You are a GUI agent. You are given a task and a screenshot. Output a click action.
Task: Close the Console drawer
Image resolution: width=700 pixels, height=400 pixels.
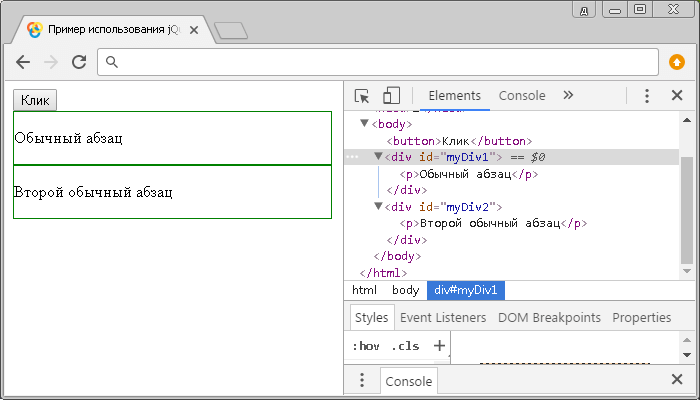coord(677,379)
